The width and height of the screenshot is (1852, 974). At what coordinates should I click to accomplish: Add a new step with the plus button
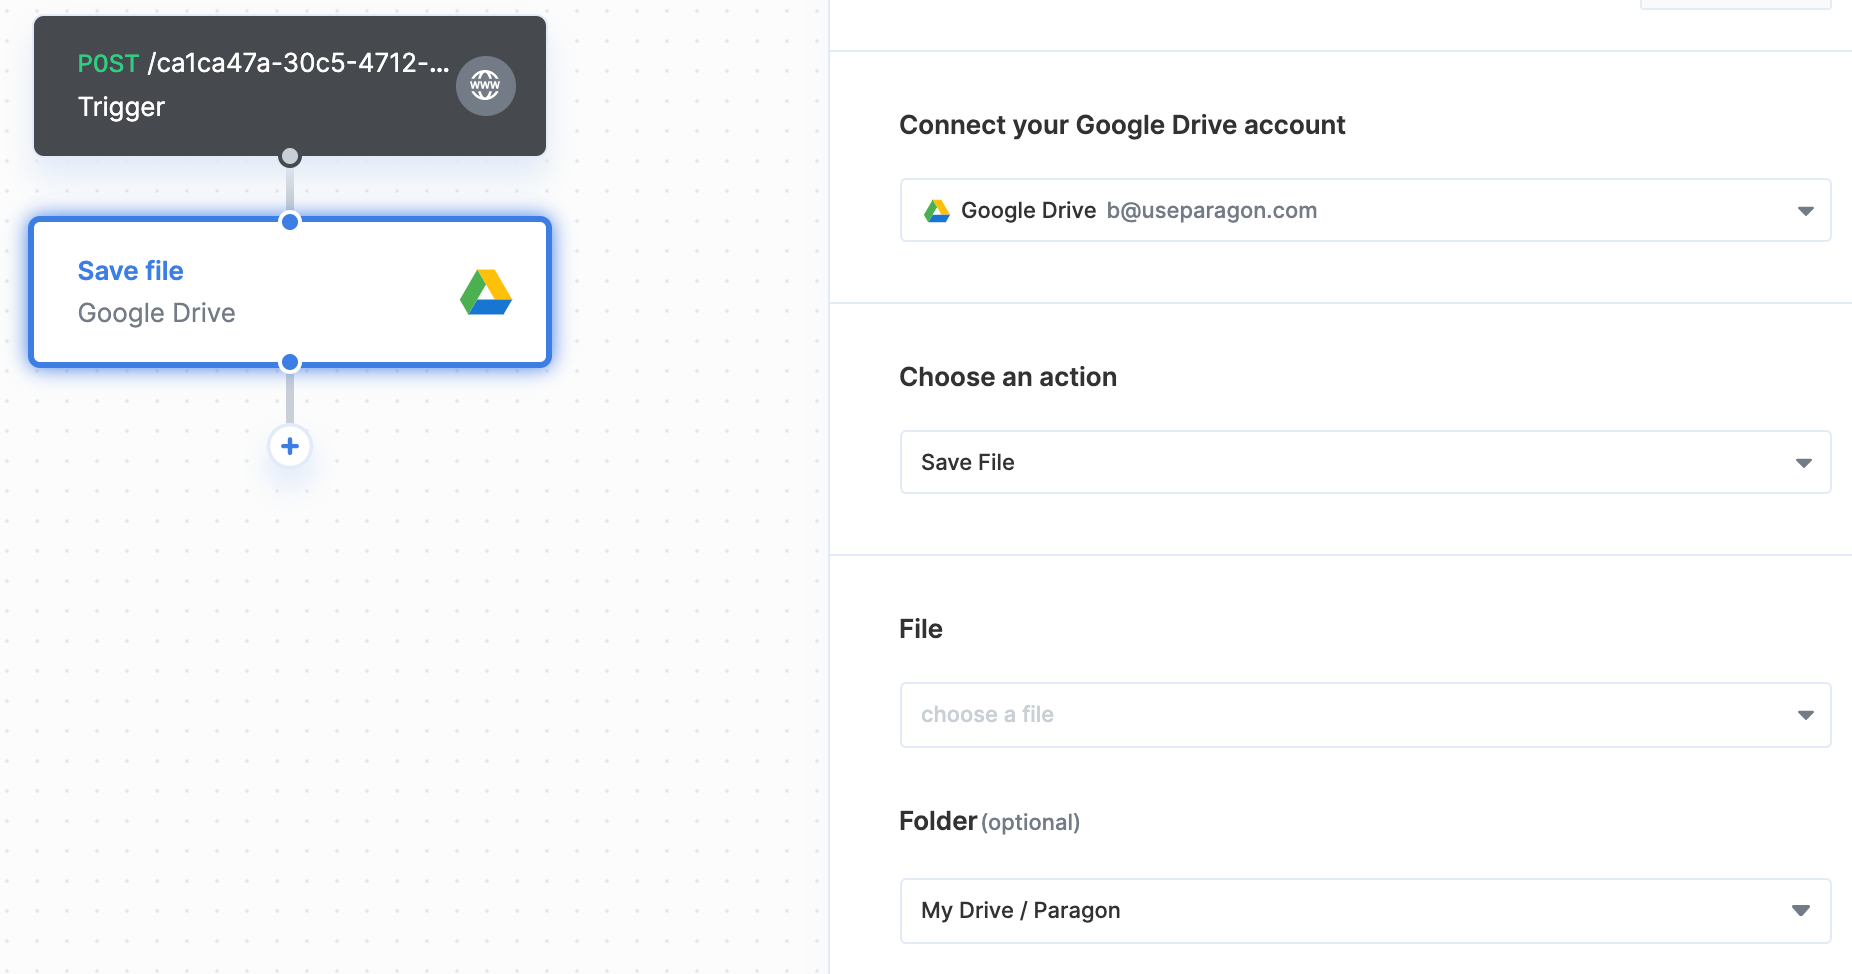point(290,446)
